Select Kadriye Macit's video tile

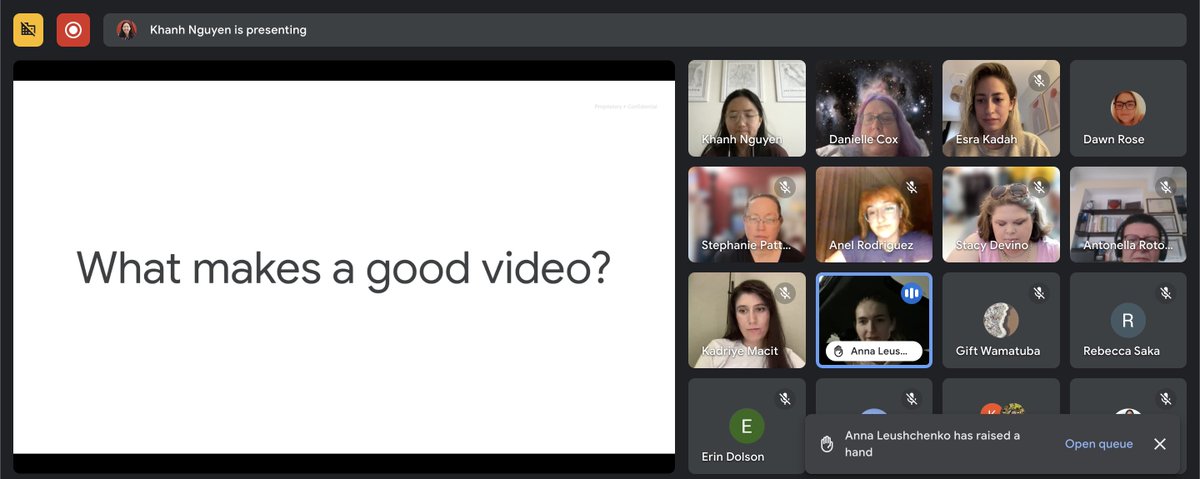tap(746, 320)
